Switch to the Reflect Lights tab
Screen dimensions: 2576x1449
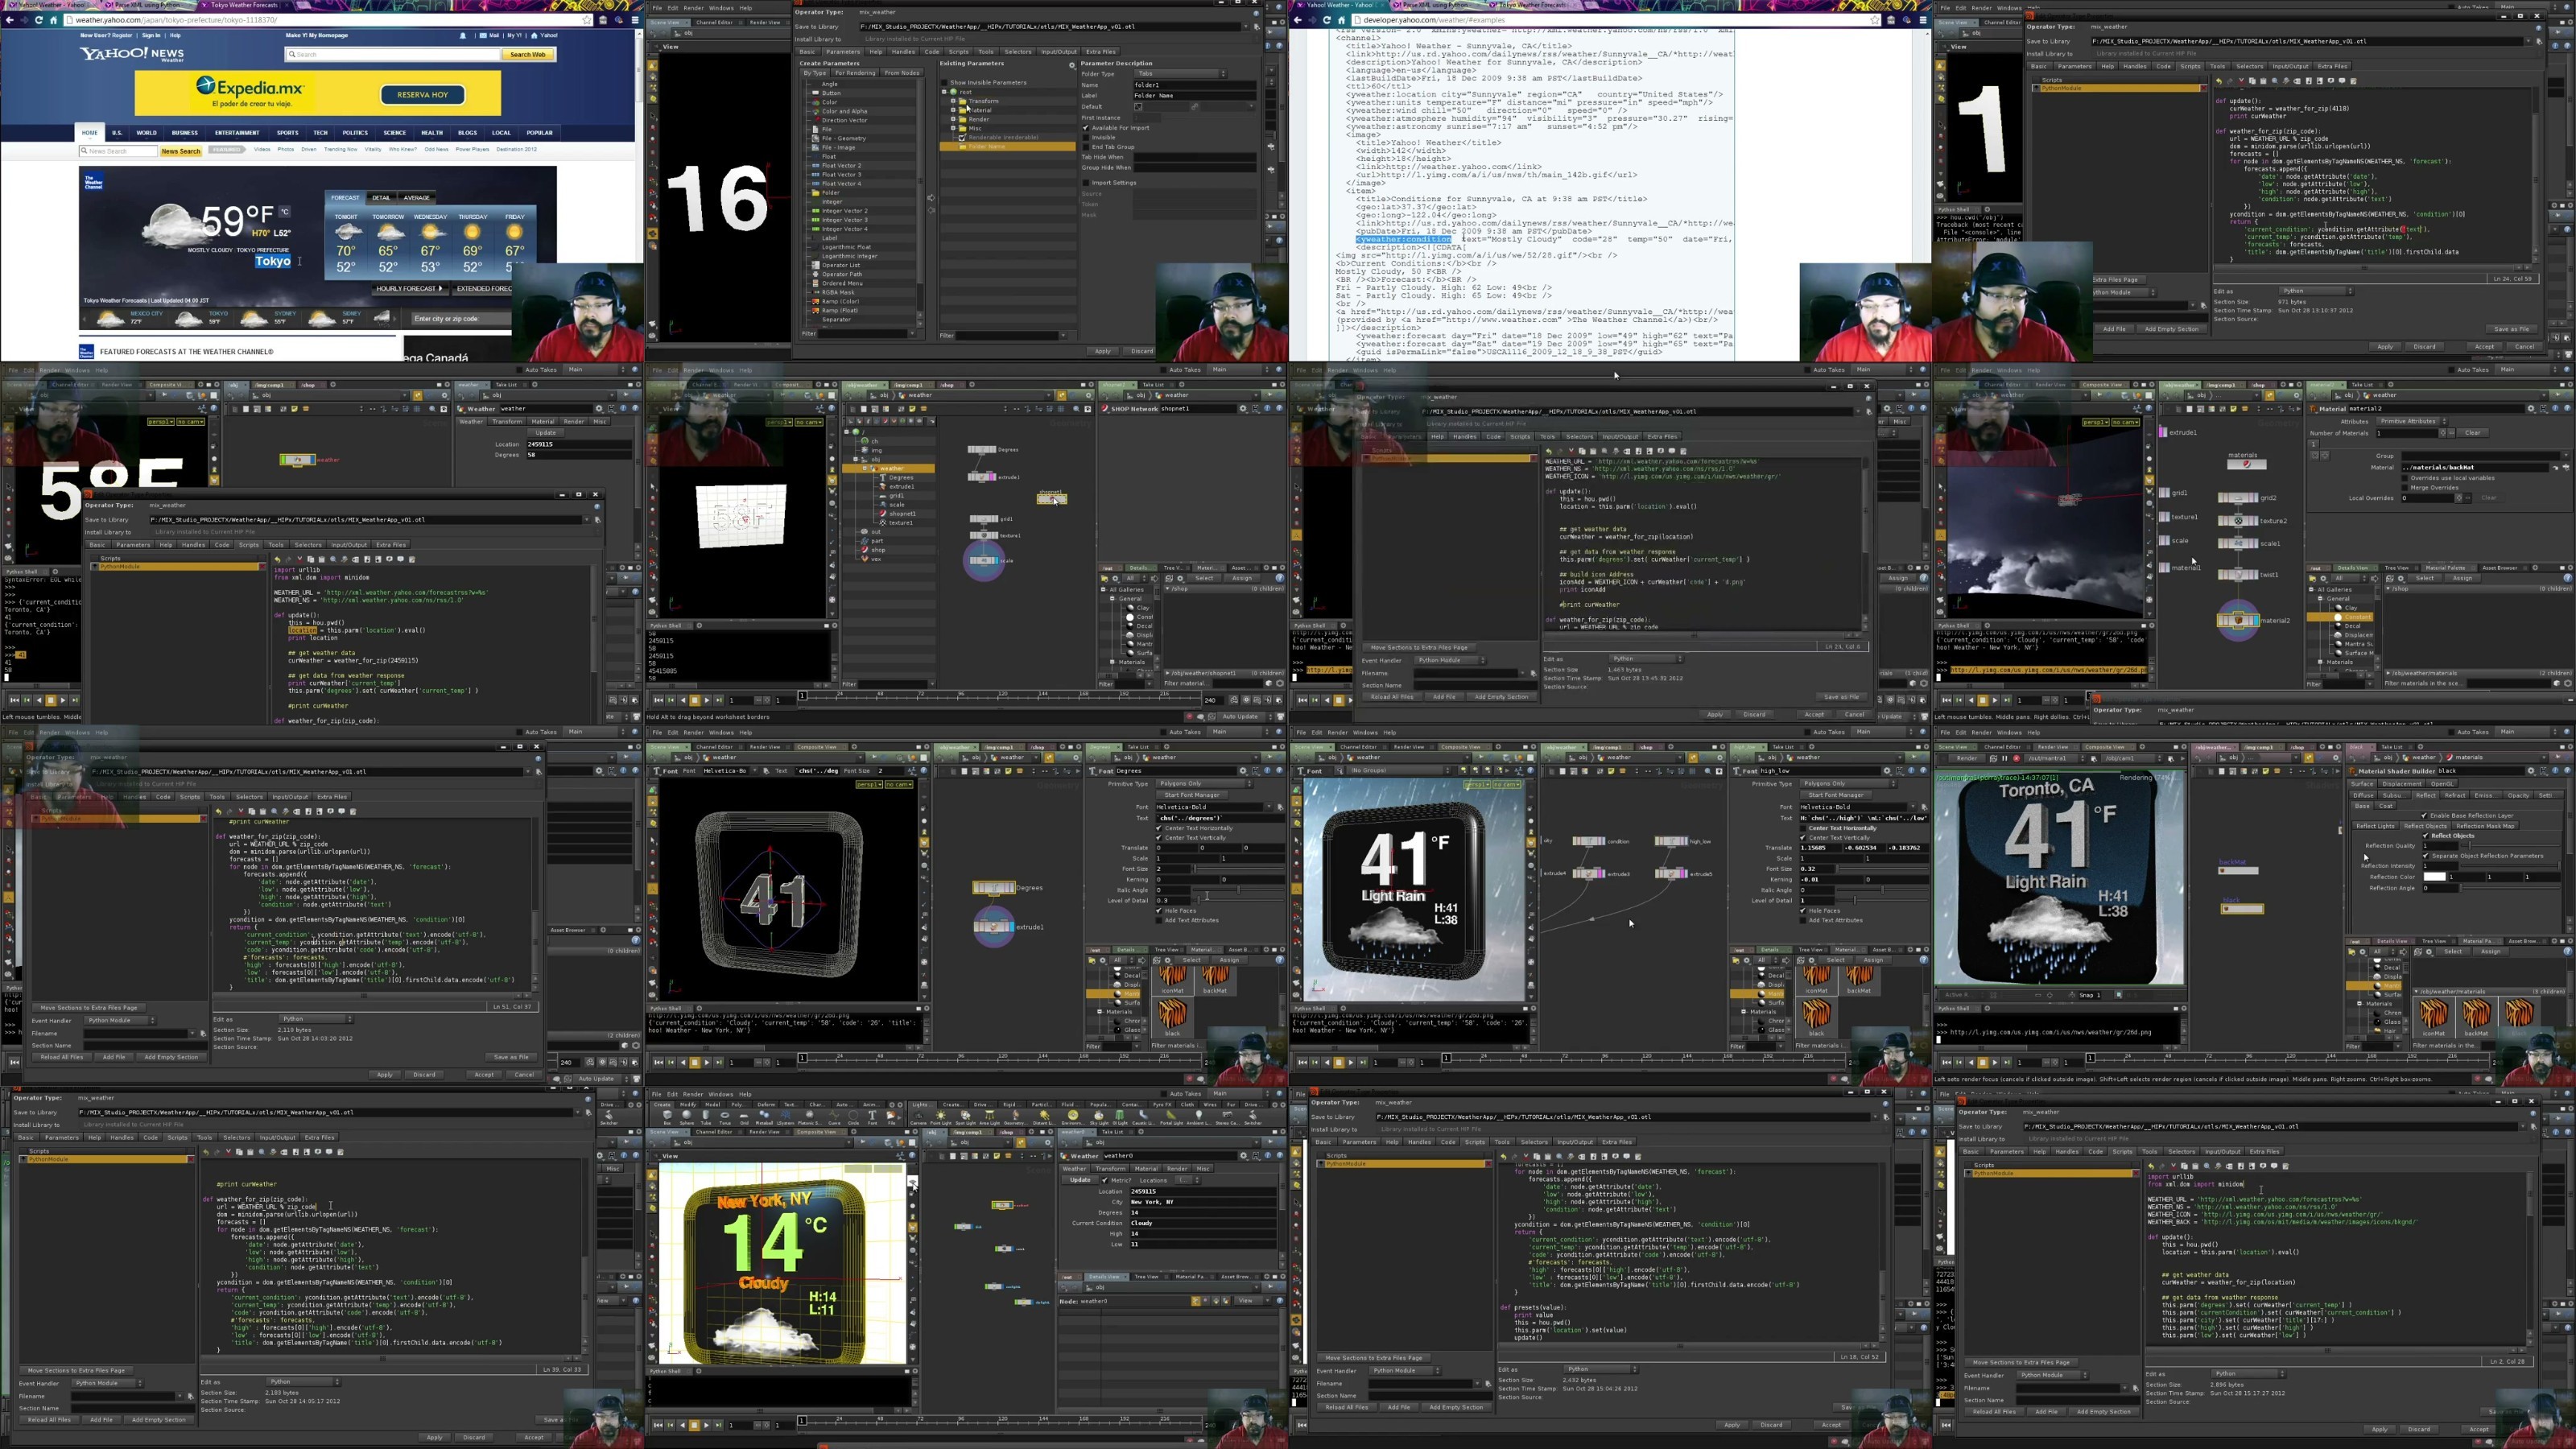(2376, 826)
